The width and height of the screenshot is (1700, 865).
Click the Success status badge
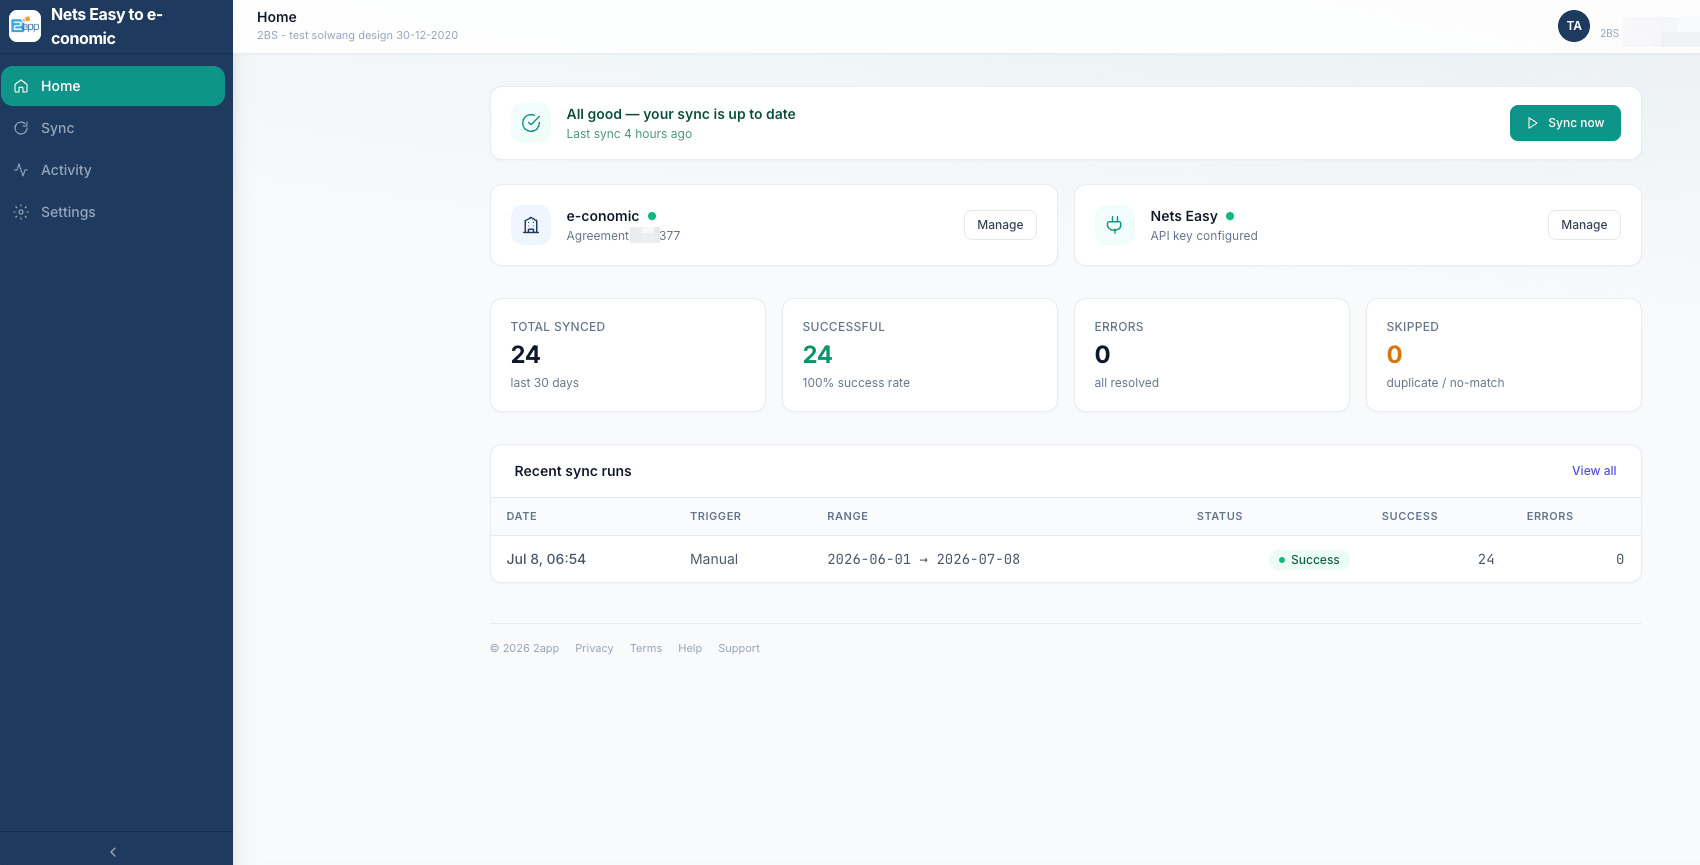1309,560
